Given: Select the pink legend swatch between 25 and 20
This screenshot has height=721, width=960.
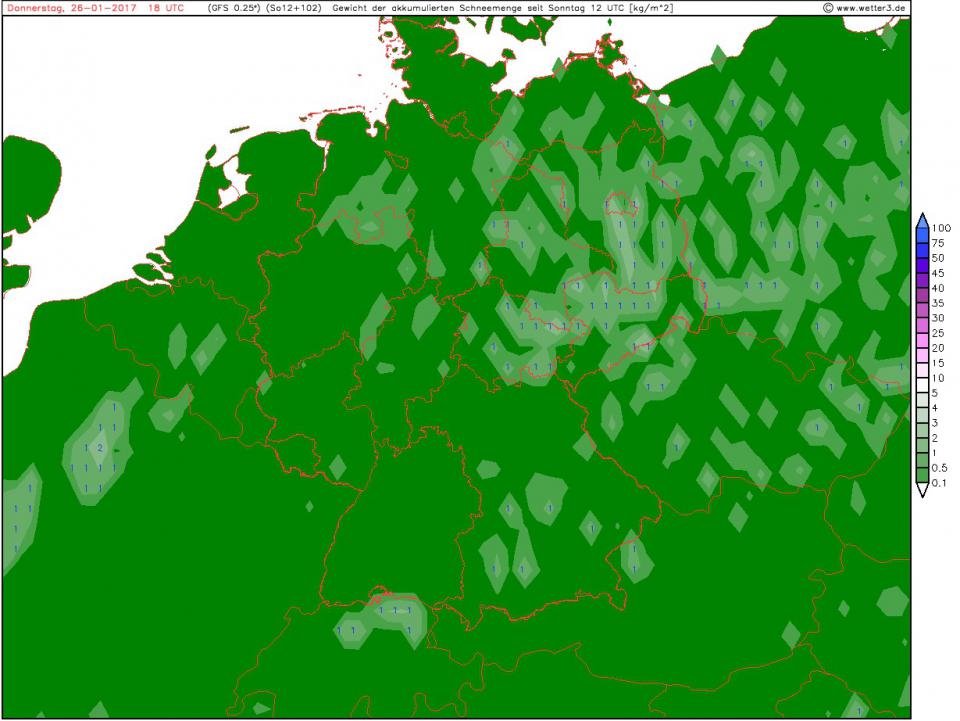Looking at the screenshot, I should coord(921,340).
